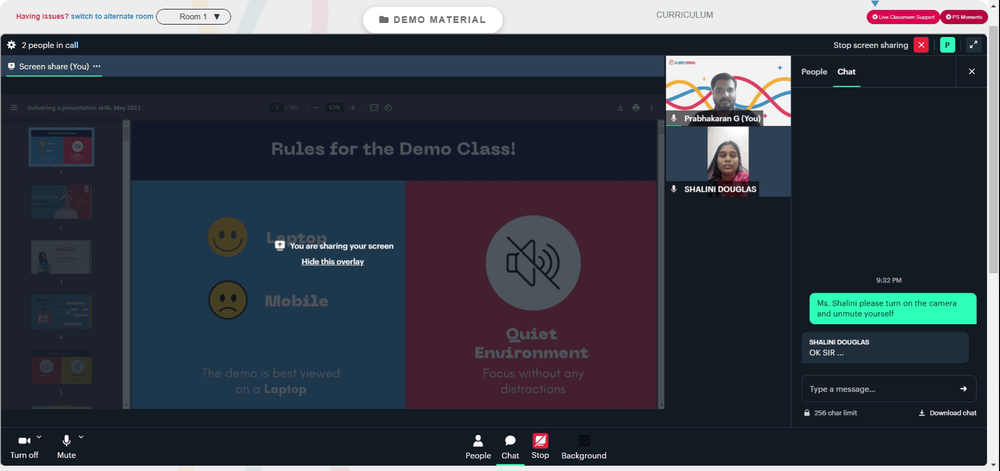Open green P profile avatar
The height and width of the screenshot is (471, 1000).
coord(947,45)
